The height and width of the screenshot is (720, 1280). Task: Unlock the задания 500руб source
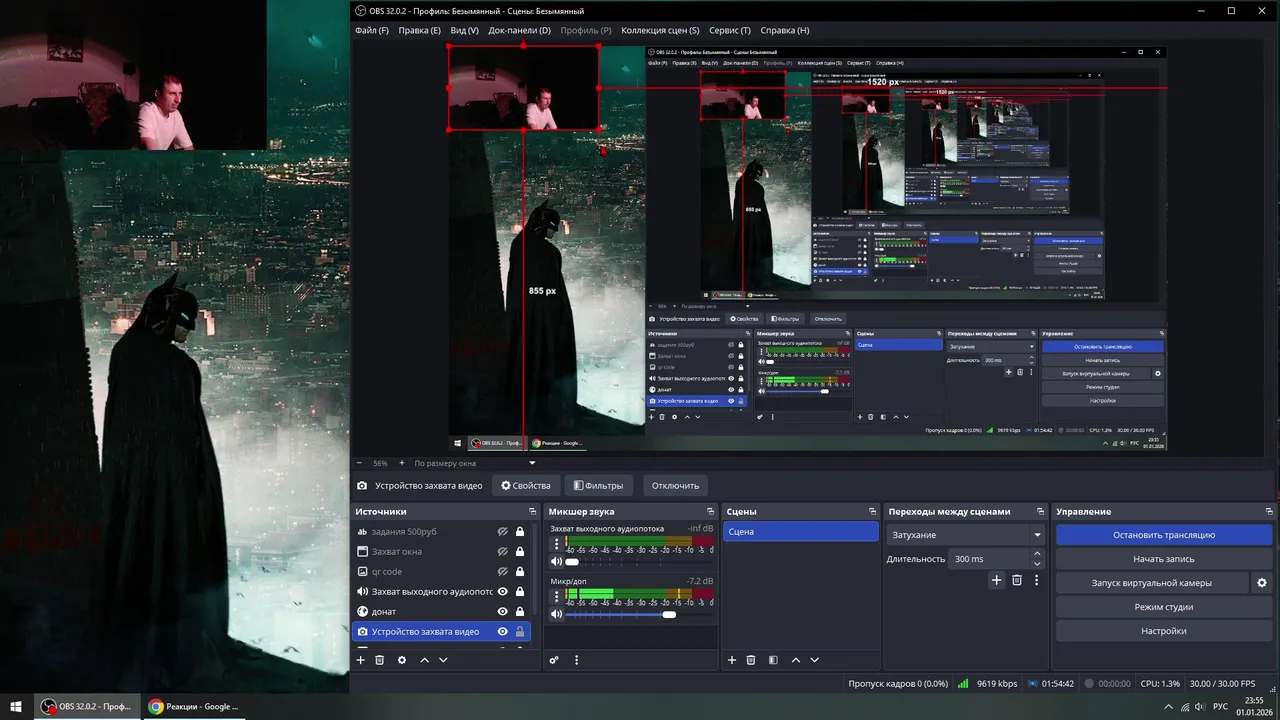[520, 532]
